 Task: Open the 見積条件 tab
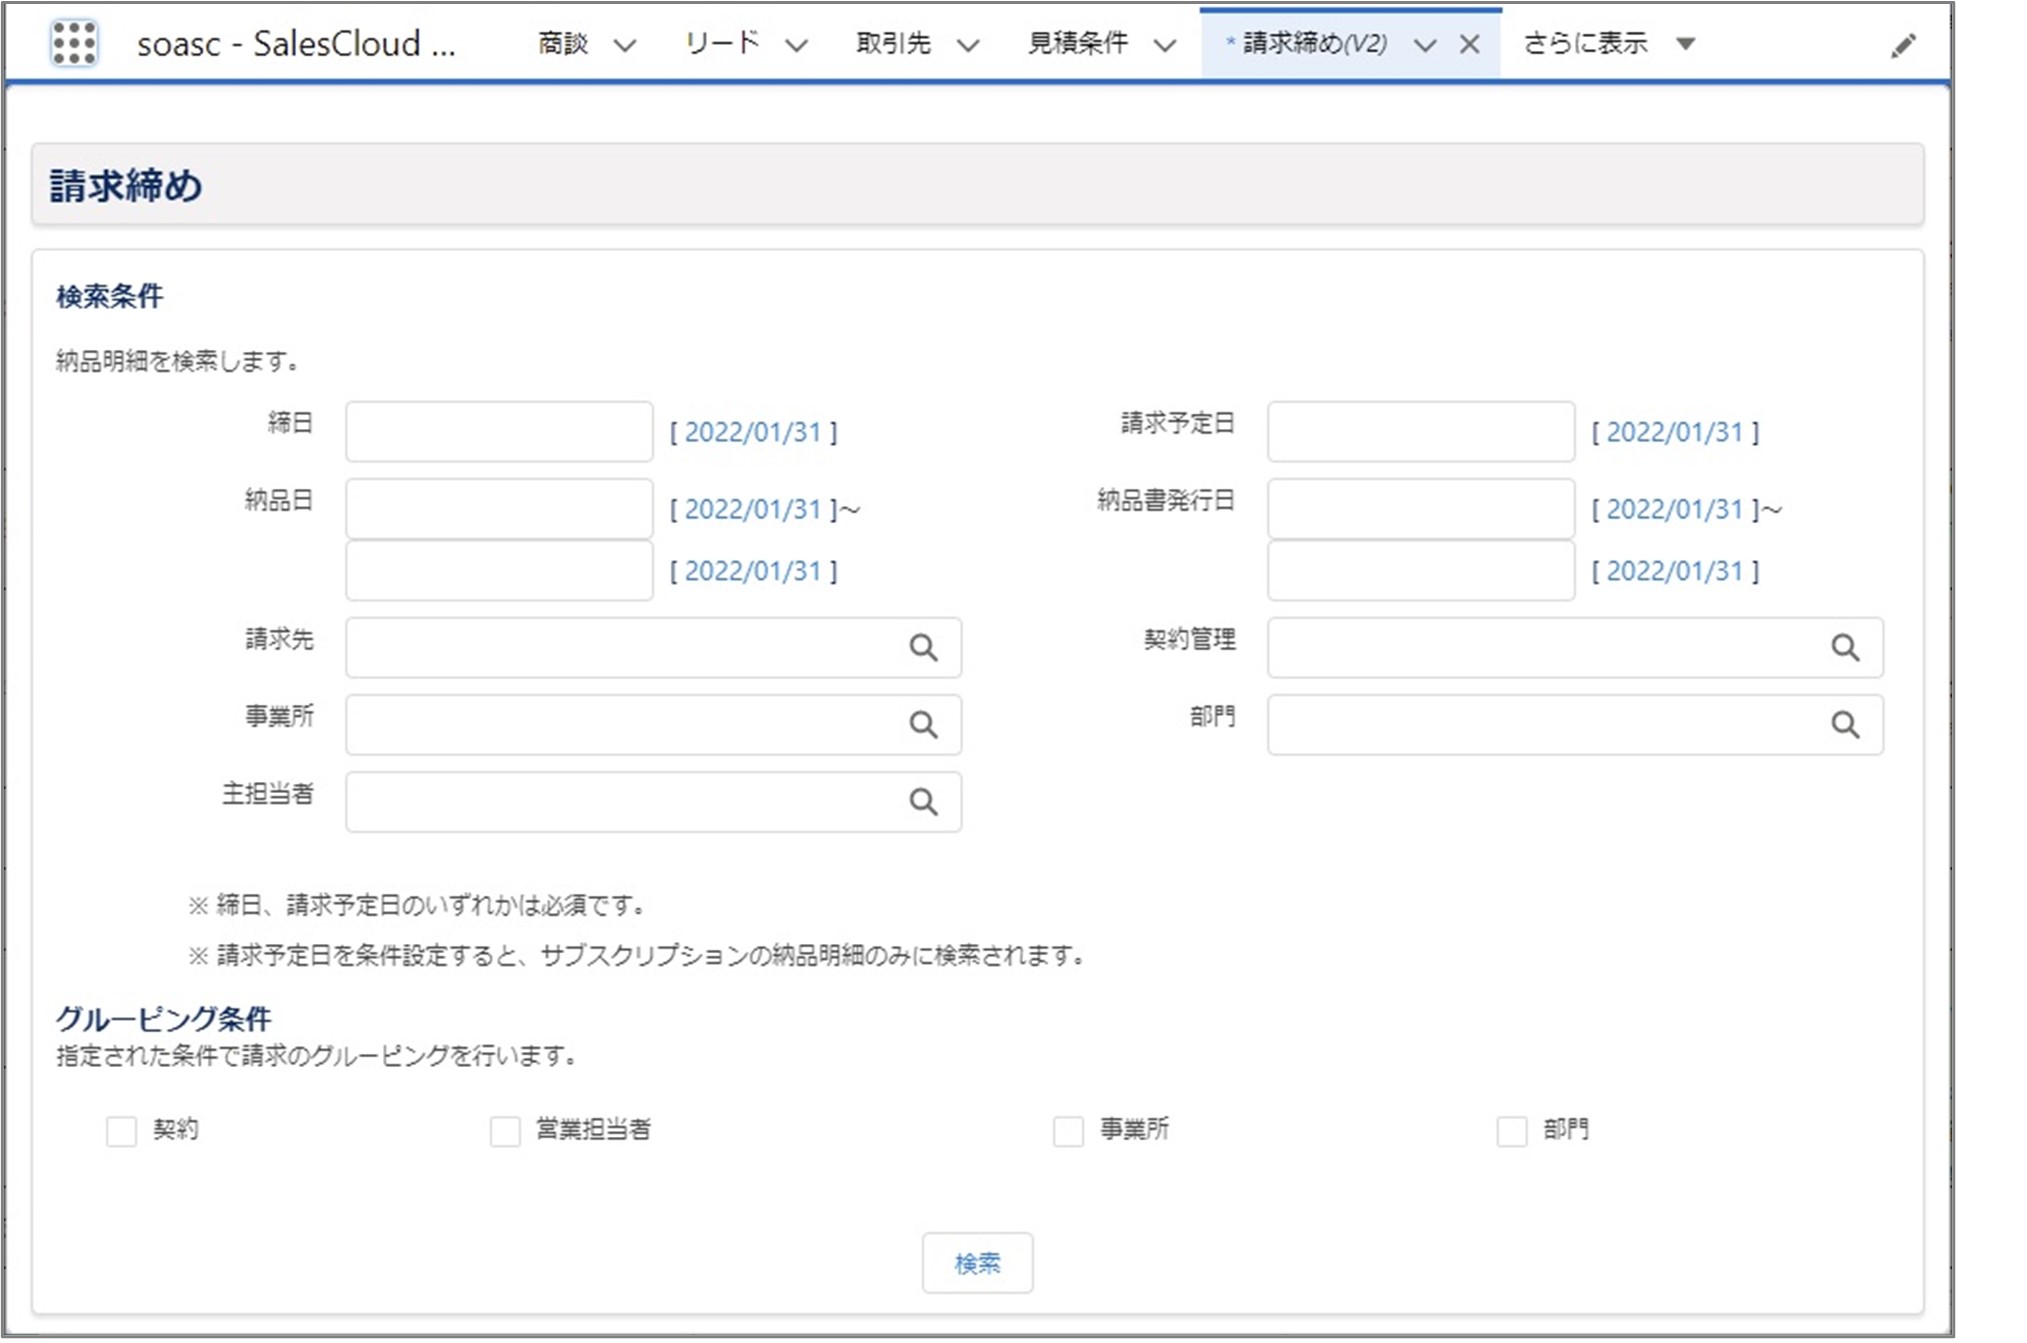coord(1078,43)
